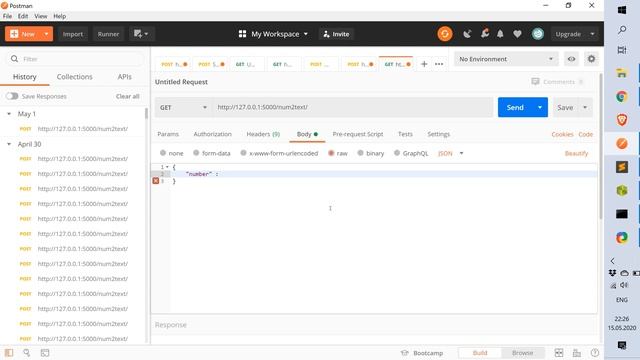The image size is (640, 360).
Task: Open the Send button dropdown arrow
Action: coord(540,107)
